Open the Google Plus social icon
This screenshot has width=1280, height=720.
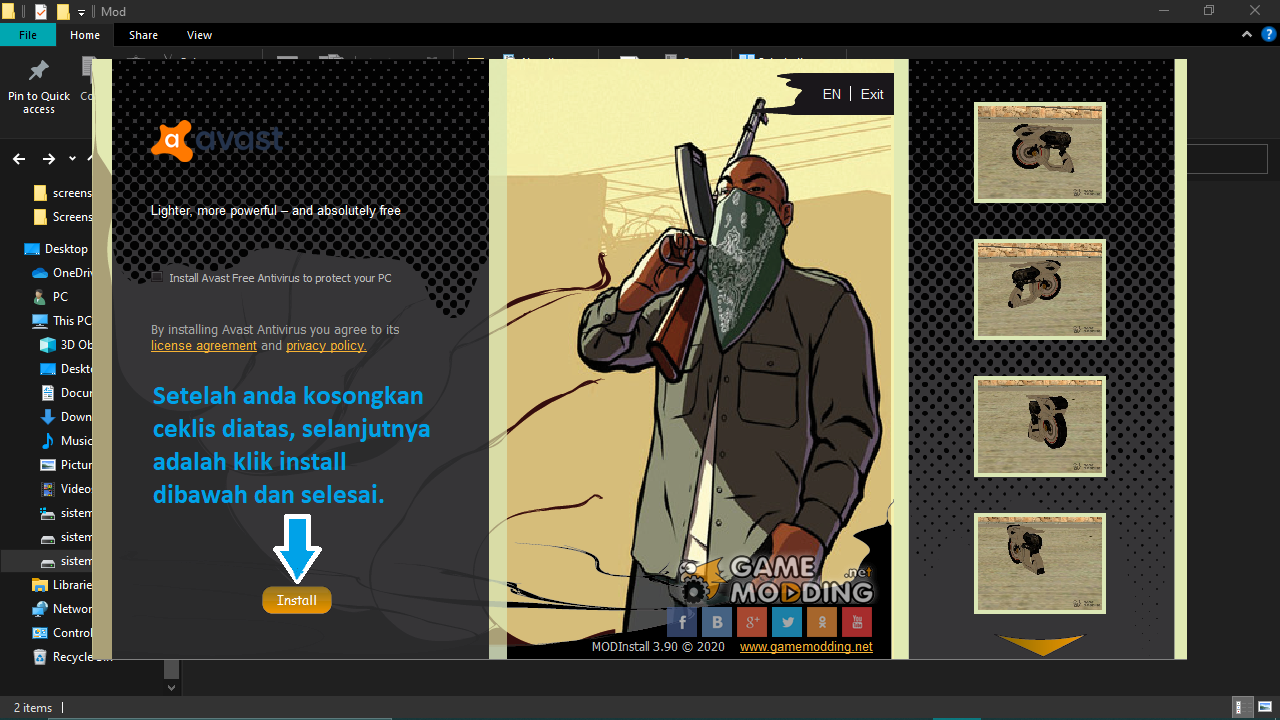point(752,622)
